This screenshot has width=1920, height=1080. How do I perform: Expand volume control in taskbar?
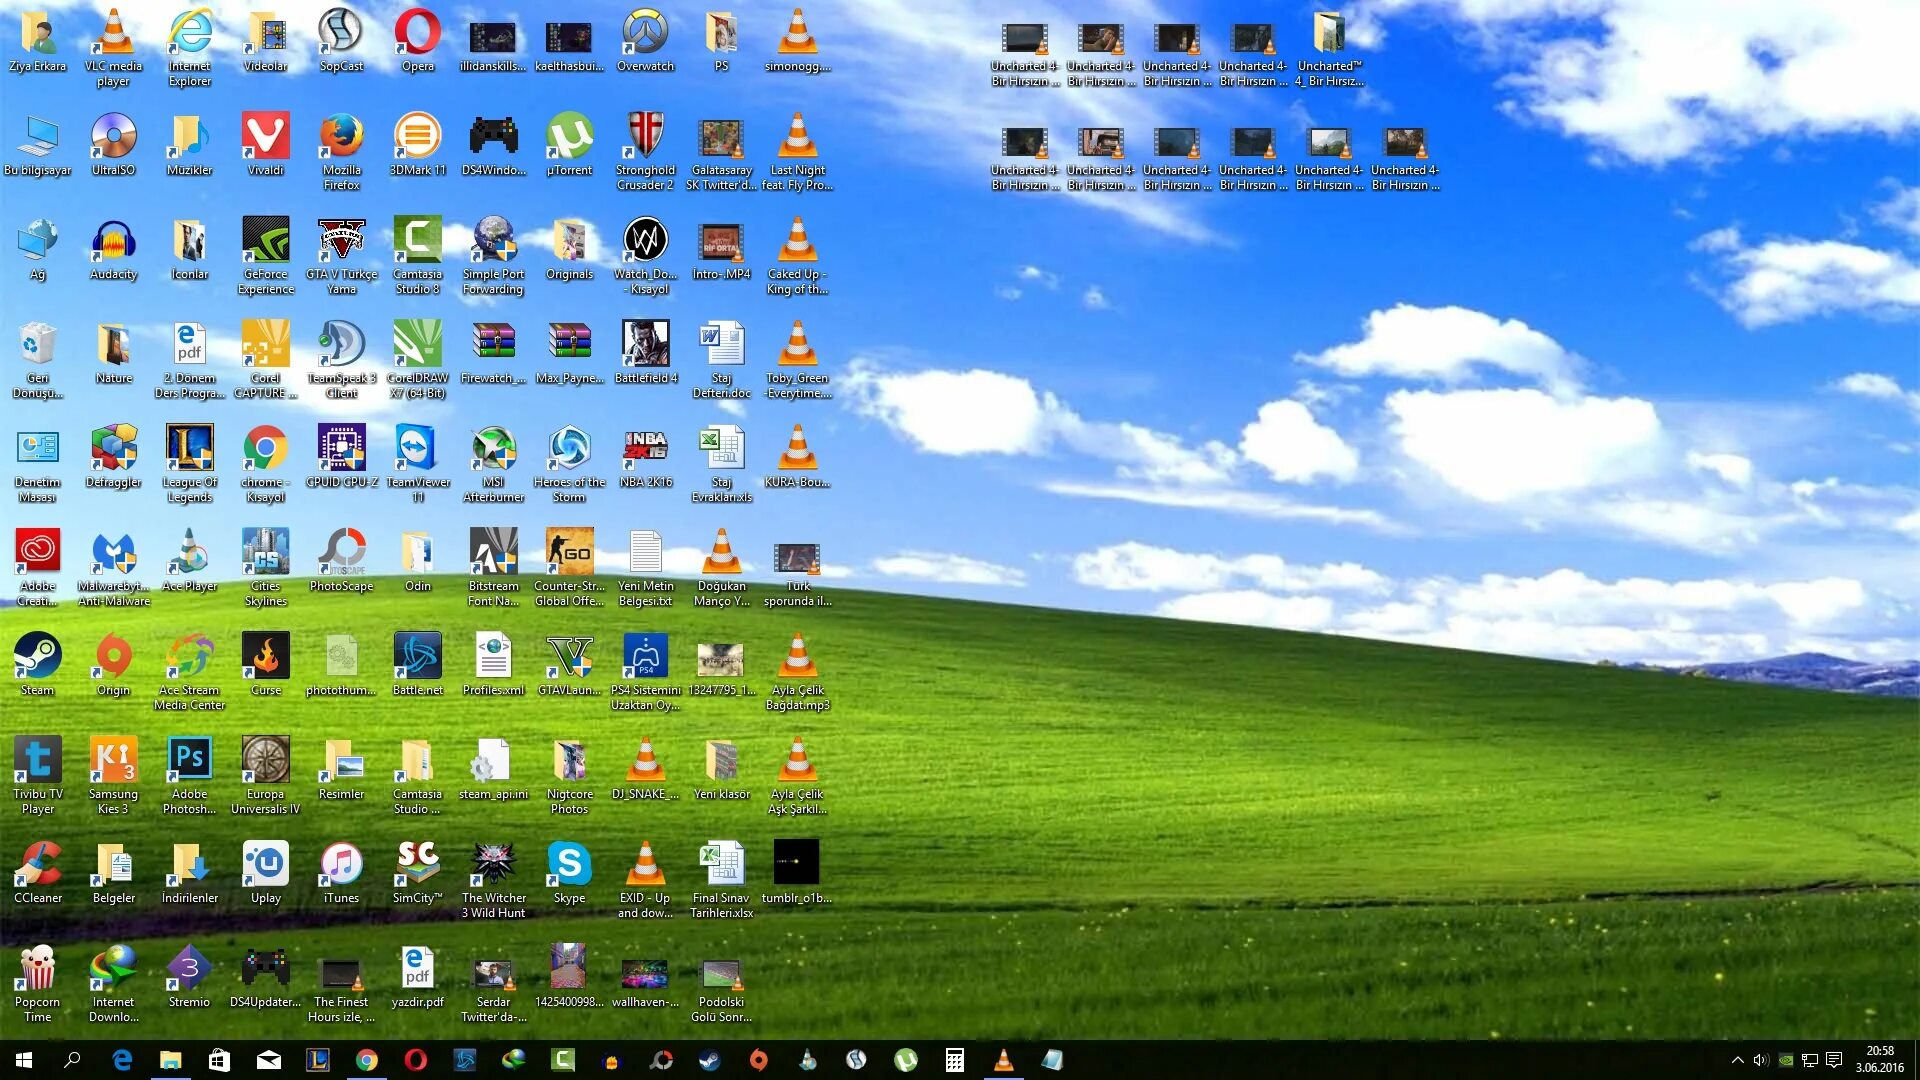(x=1763, y=1060)
